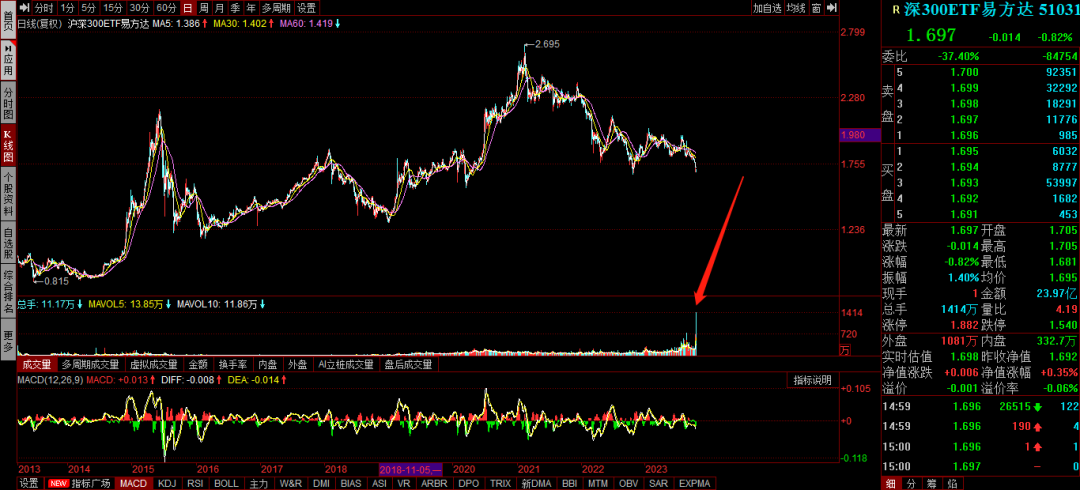Open 个股资料 in left sidebar
This screenshot has height=490, width=1080.
8,194
